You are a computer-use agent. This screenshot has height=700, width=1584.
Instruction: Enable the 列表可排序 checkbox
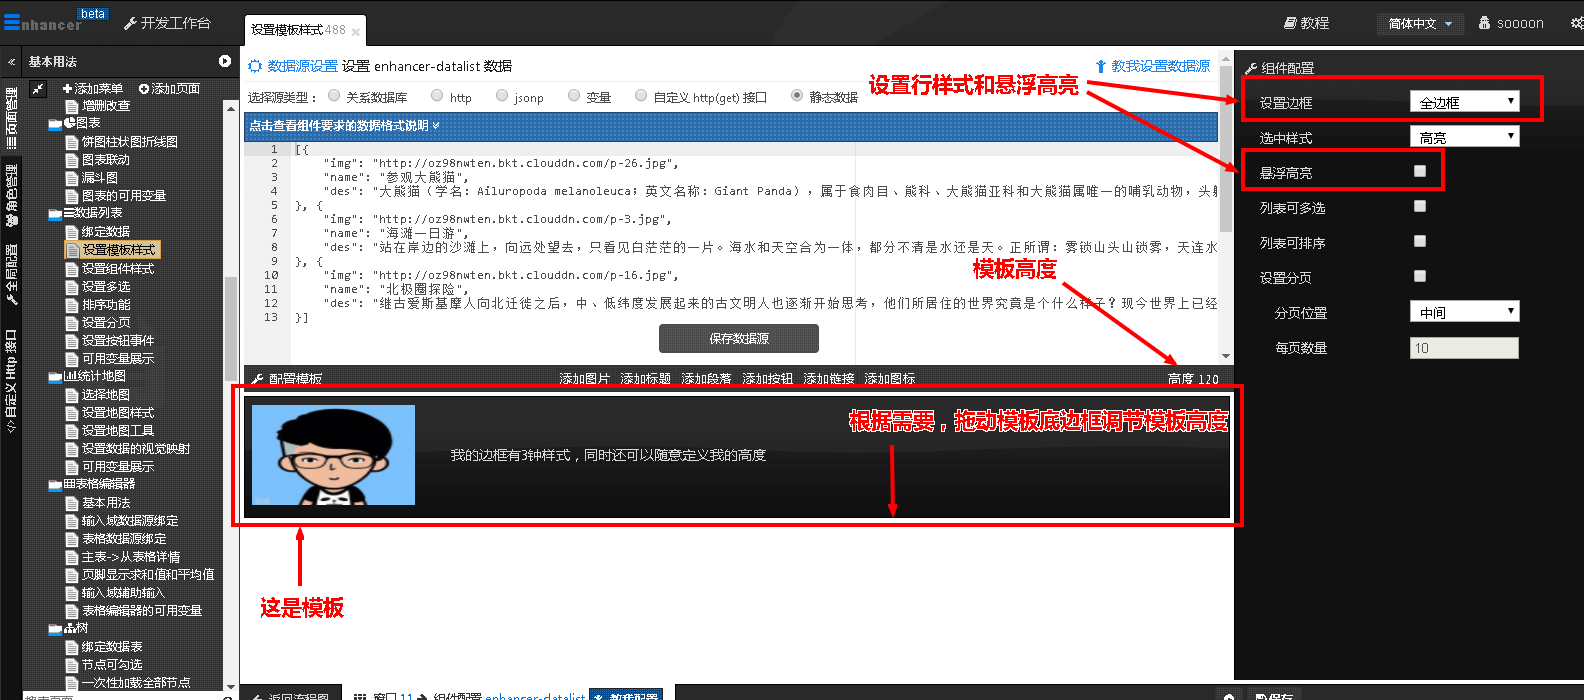point(1419,241)
